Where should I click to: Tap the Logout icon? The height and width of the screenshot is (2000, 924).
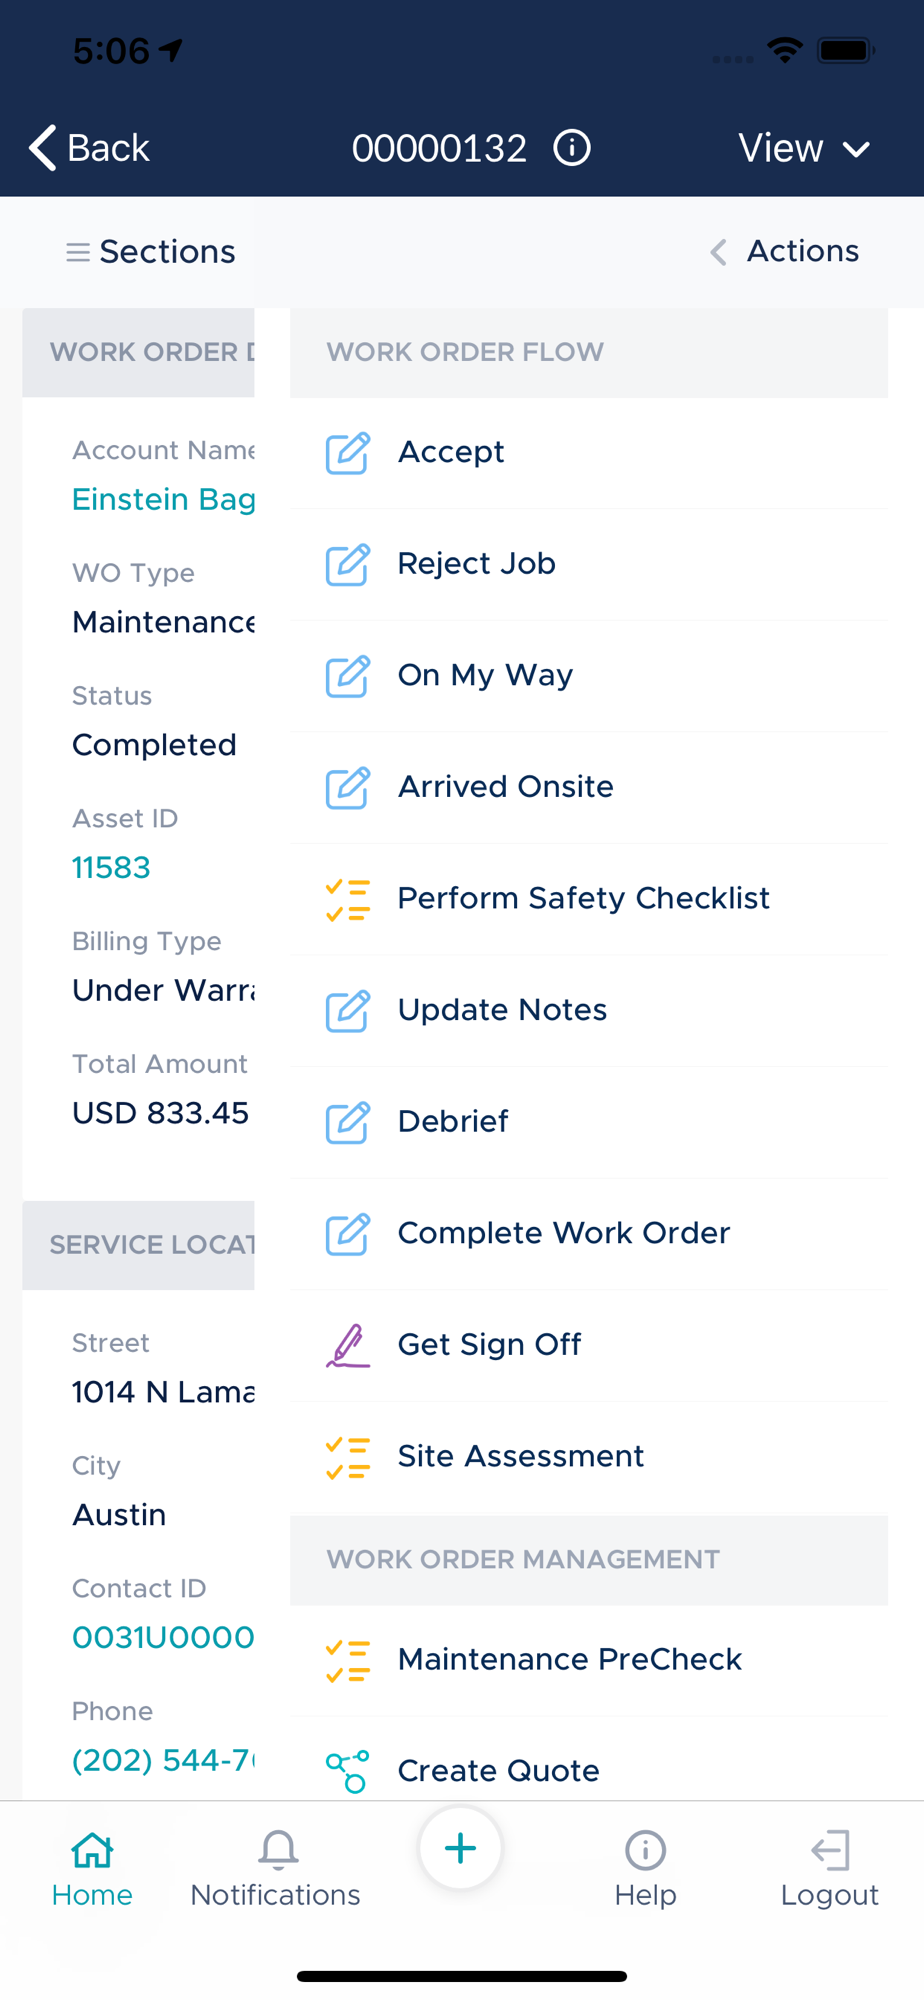pyautogui.click(x=830, y=1850)
